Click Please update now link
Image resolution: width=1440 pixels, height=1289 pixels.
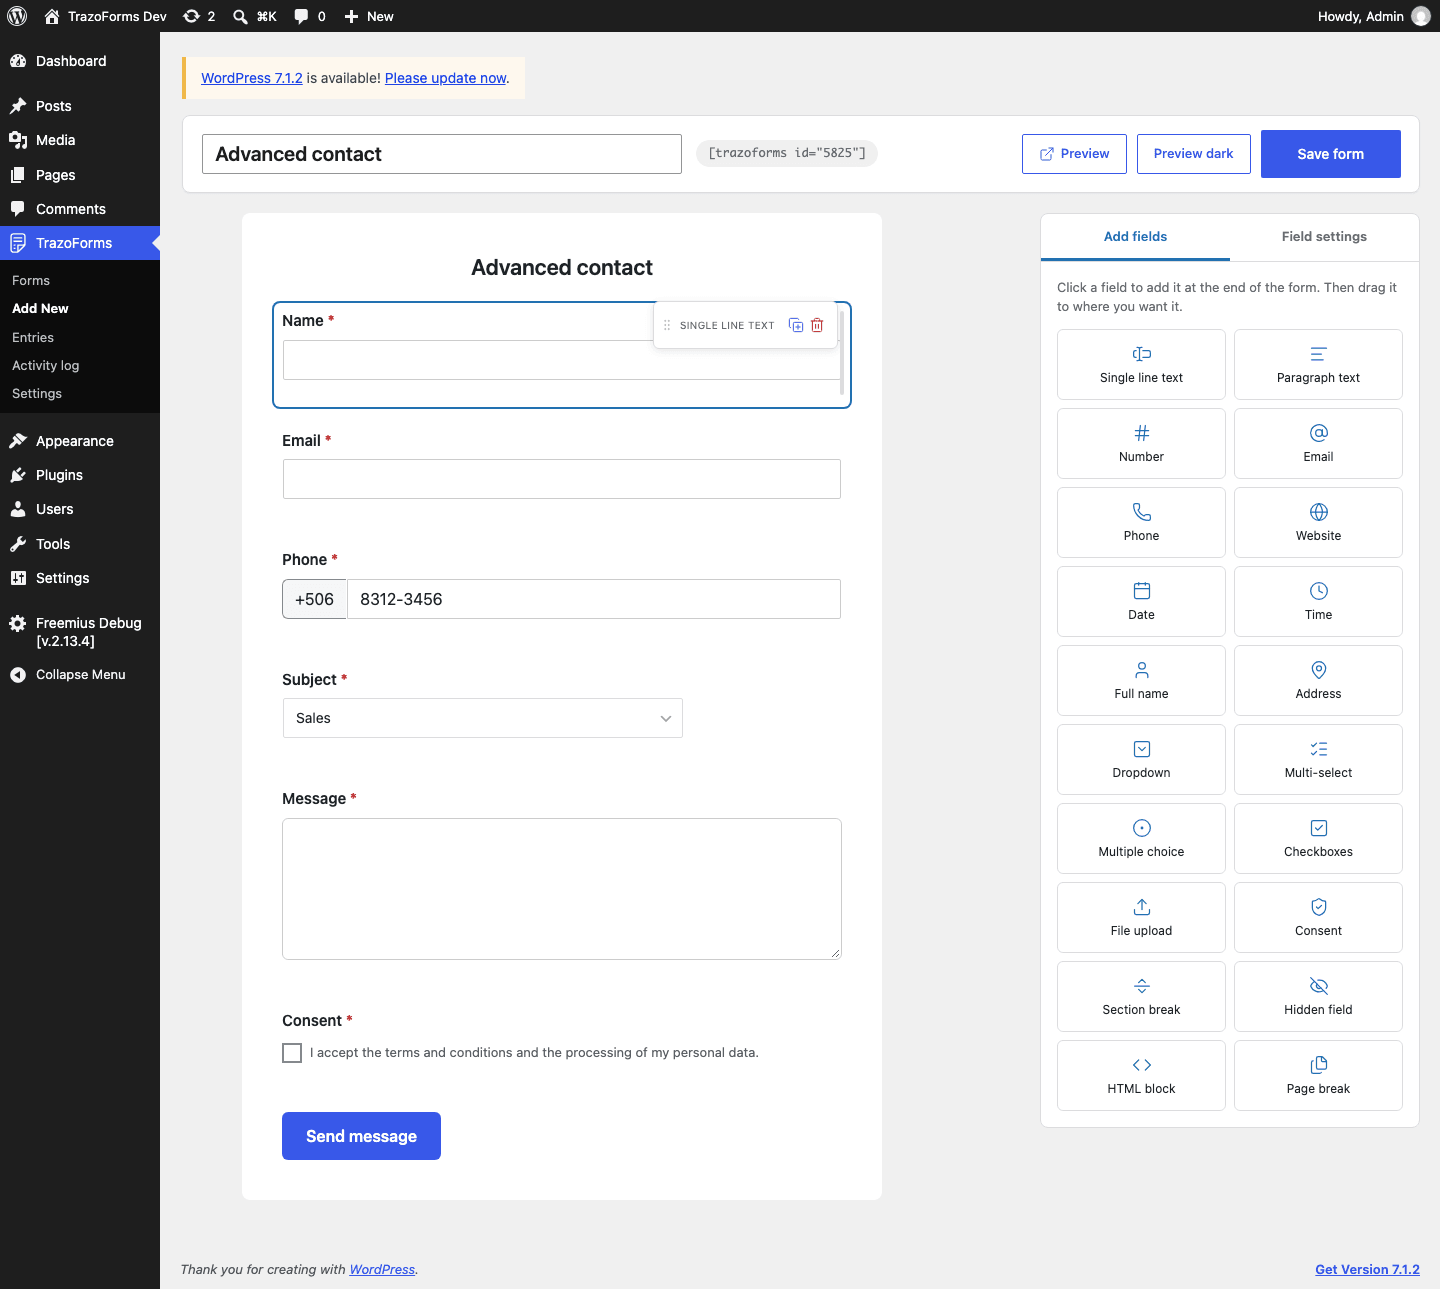(x=446, y=78)
